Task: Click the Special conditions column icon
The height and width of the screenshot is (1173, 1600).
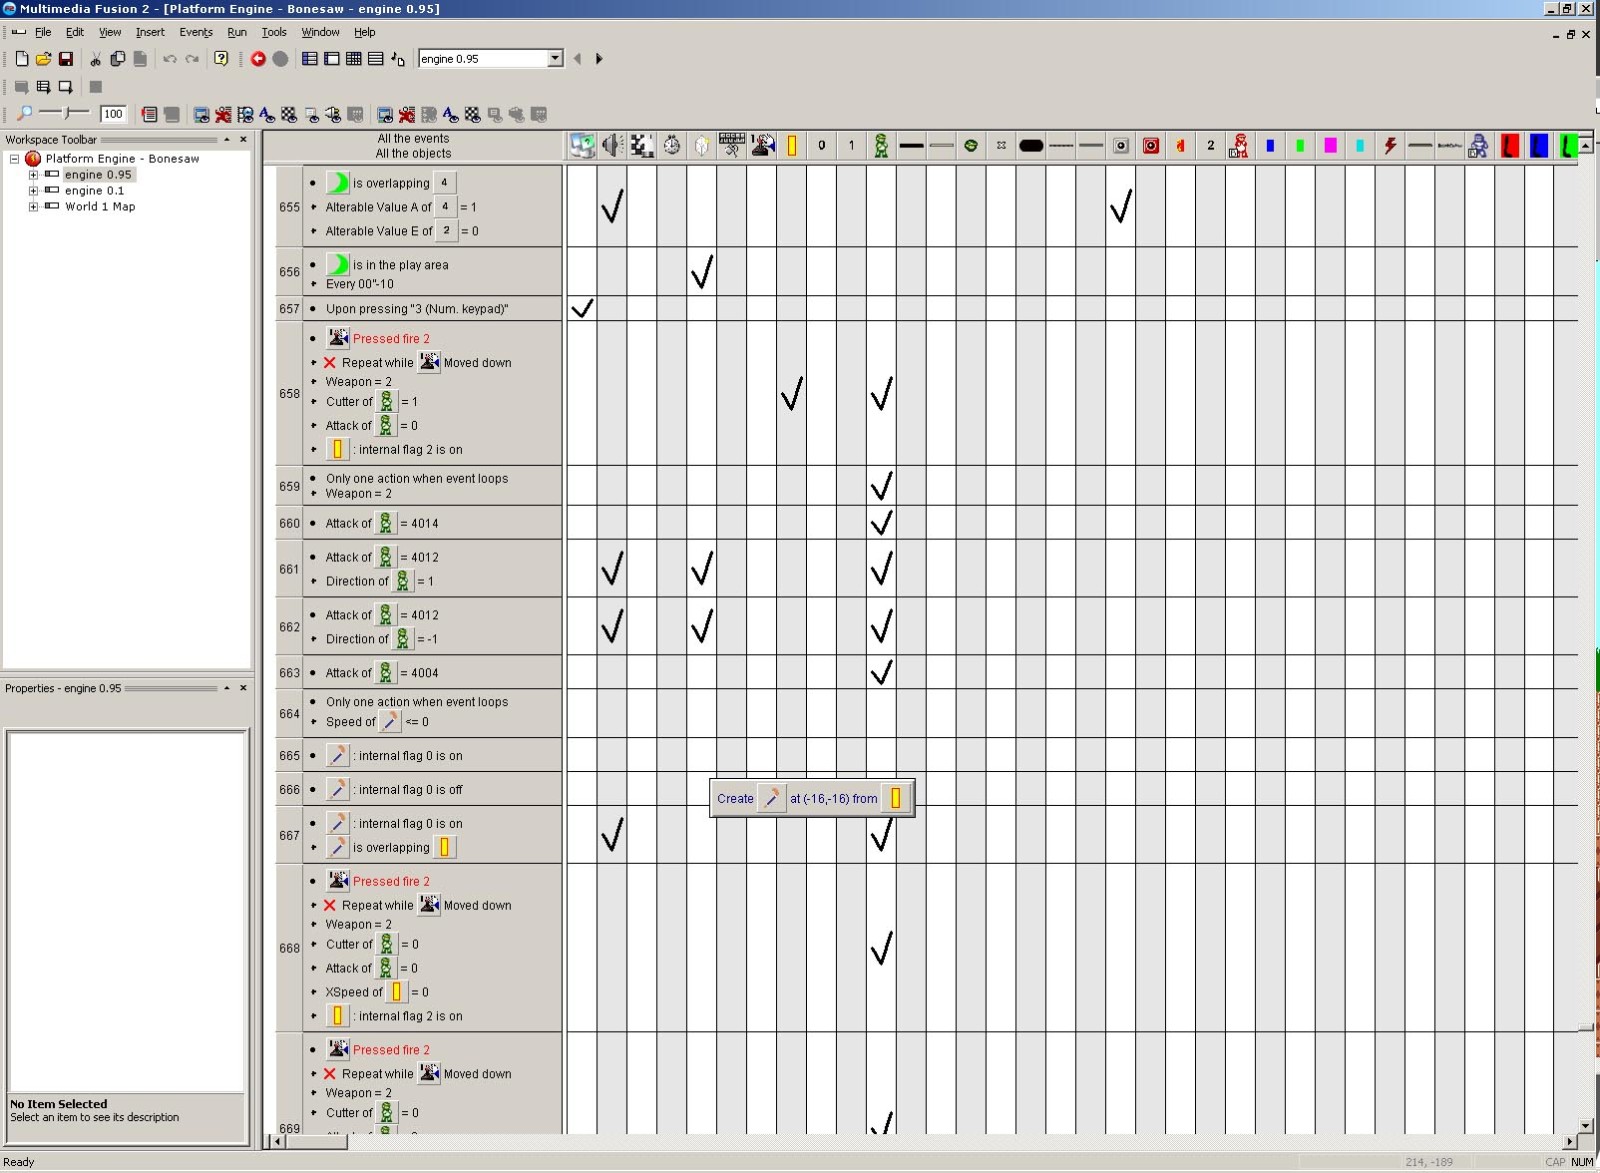Action: 582,146
